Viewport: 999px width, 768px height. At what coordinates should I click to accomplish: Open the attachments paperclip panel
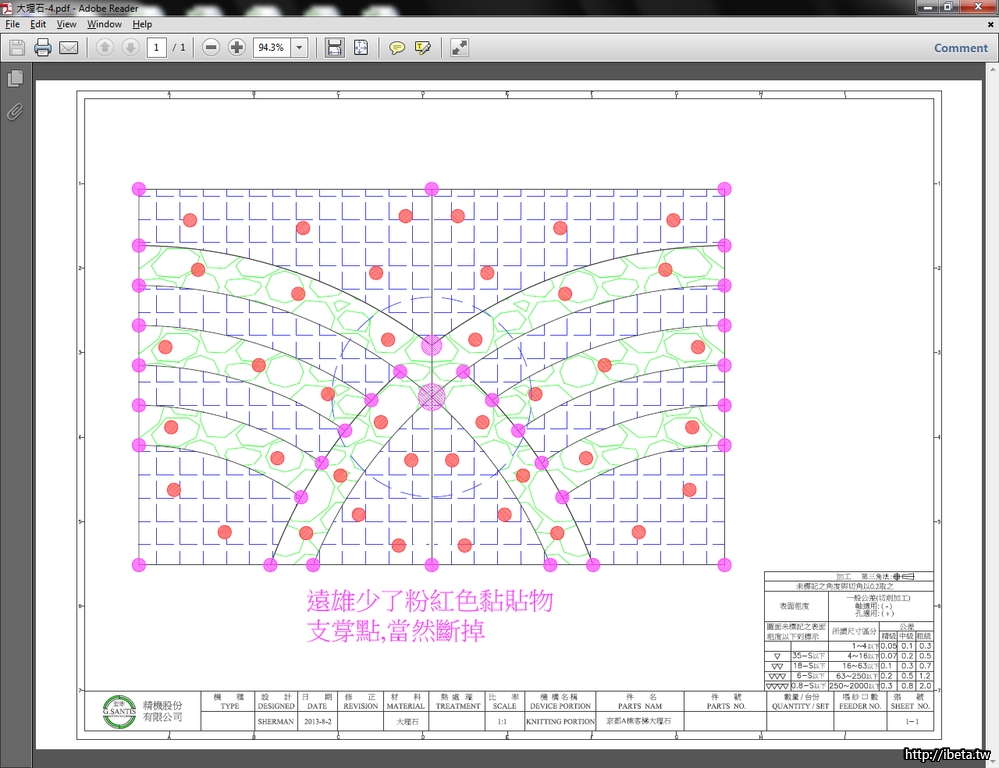click(x=15, y=111)
